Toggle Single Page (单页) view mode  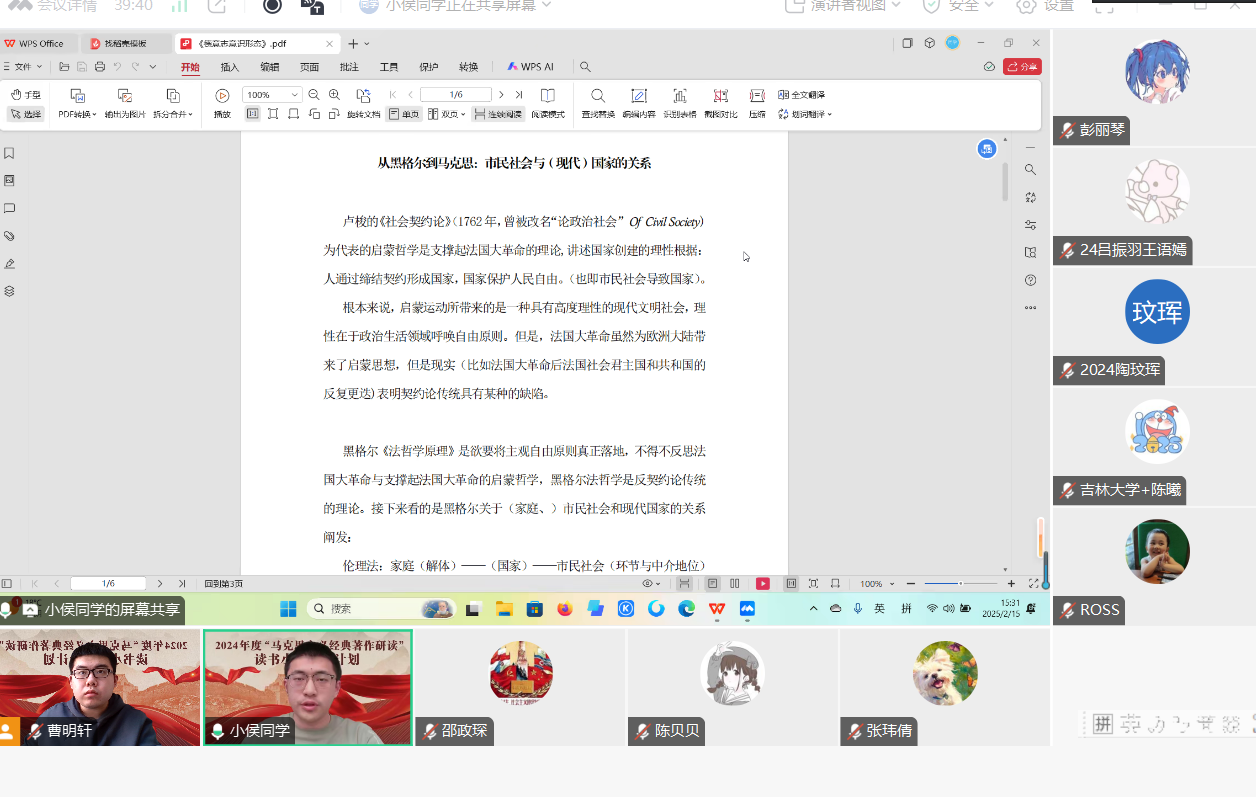coord(404,114)
